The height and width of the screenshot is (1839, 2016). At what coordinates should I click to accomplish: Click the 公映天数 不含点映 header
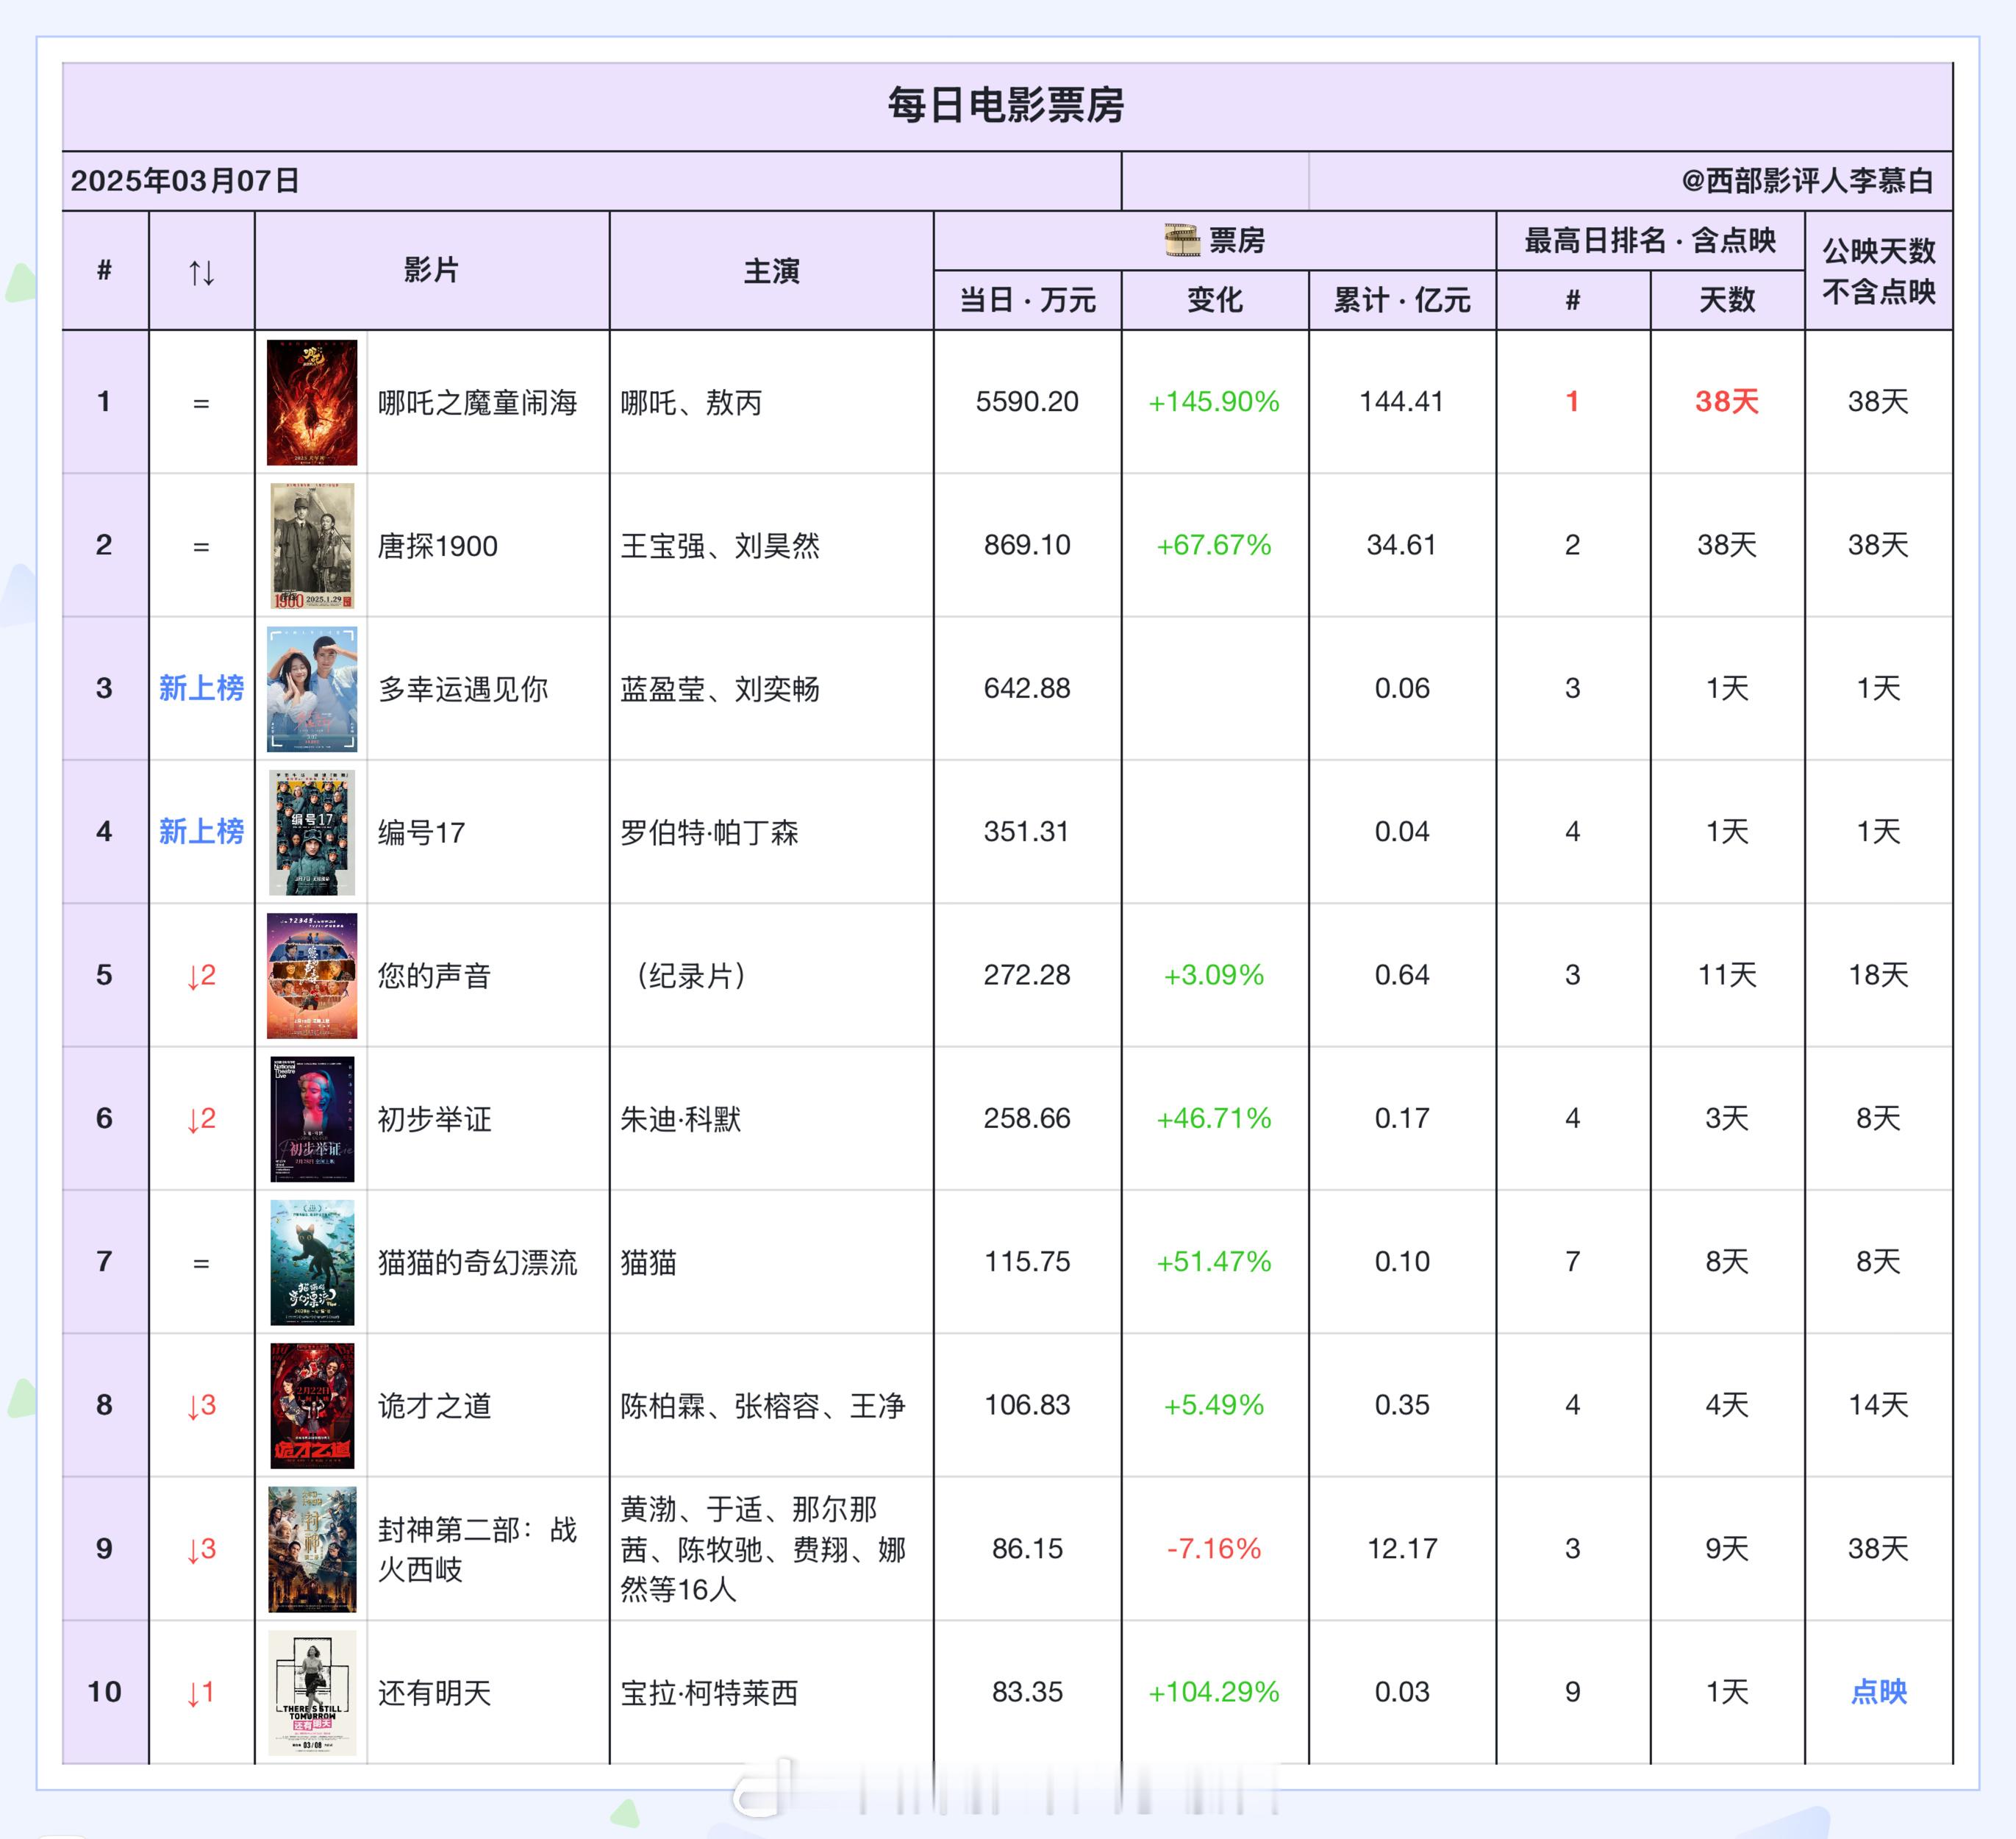[1878, 271]
